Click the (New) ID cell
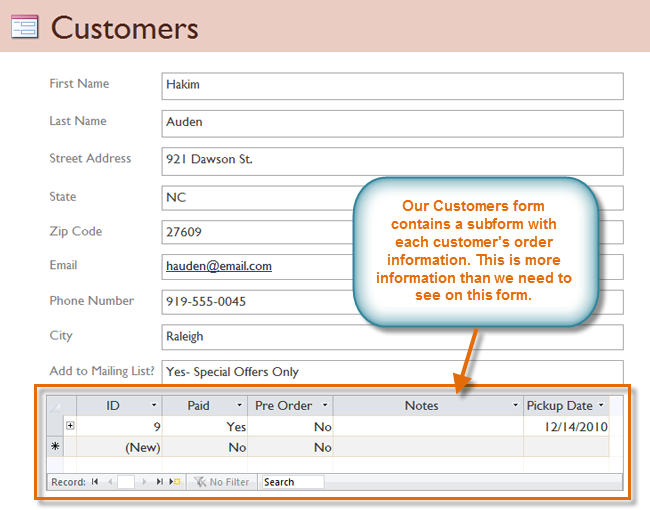 (119, 447)
